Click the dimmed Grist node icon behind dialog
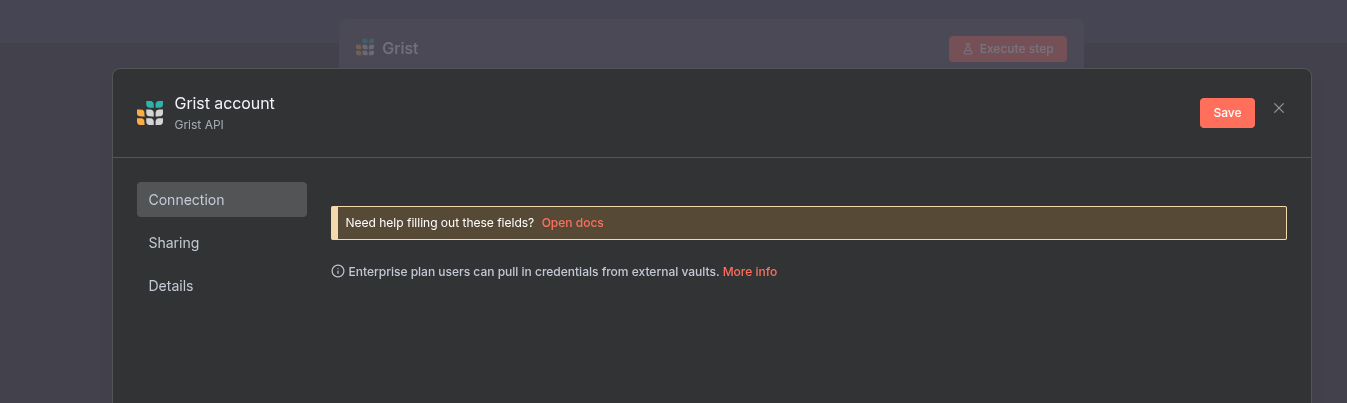 [365, 48]
